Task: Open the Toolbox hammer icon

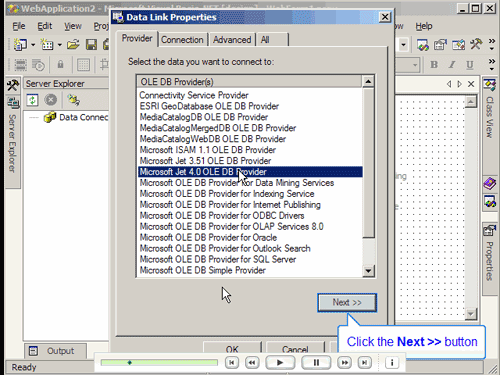Action: click(x=13, y=85)
